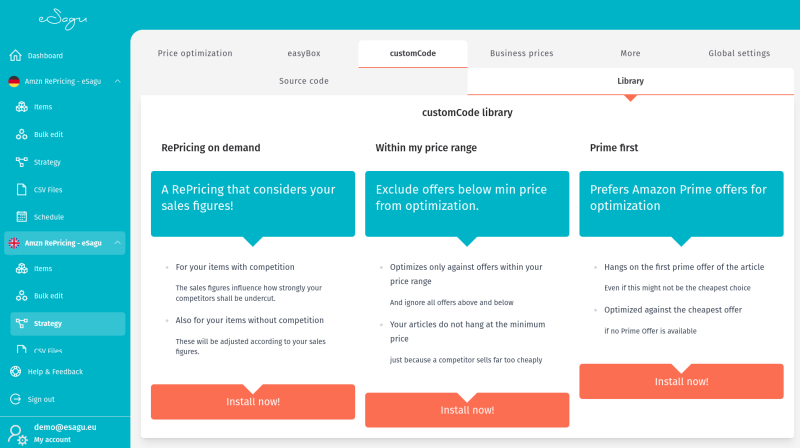This screenshot has height=448, width=800.
Task: Go to Business prices tab
Action: [x=521, y=53]
